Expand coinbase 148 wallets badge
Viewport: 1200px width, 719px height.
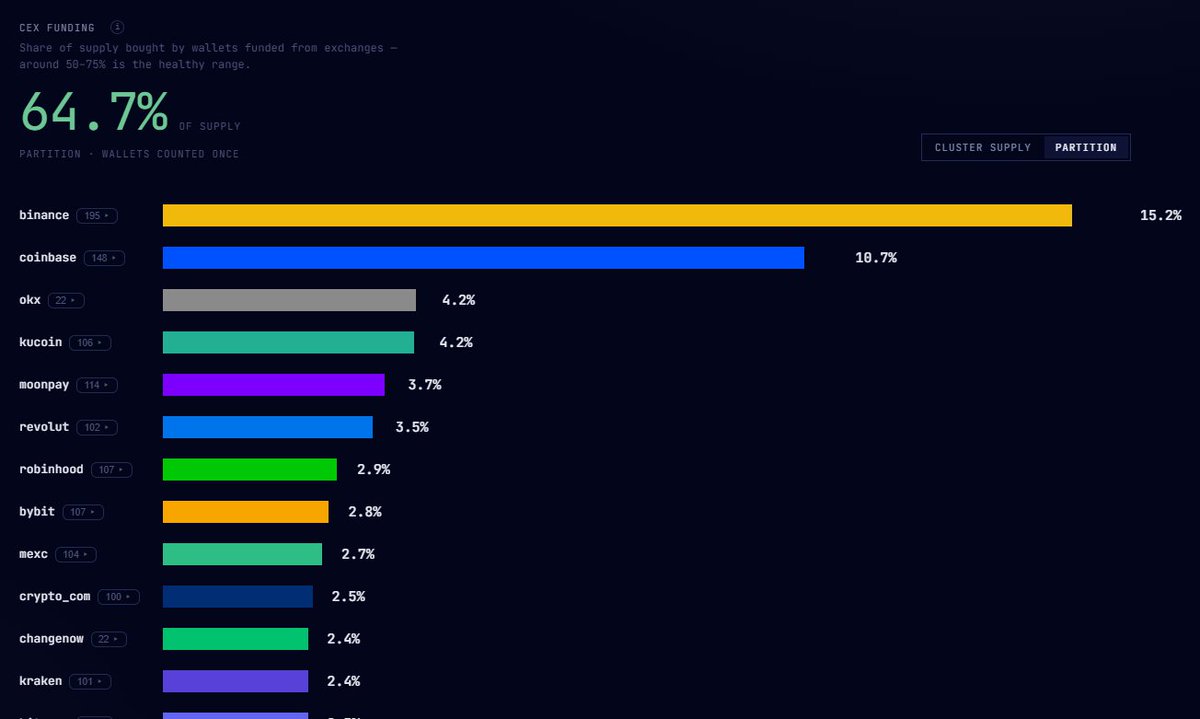tap(104, 258)
